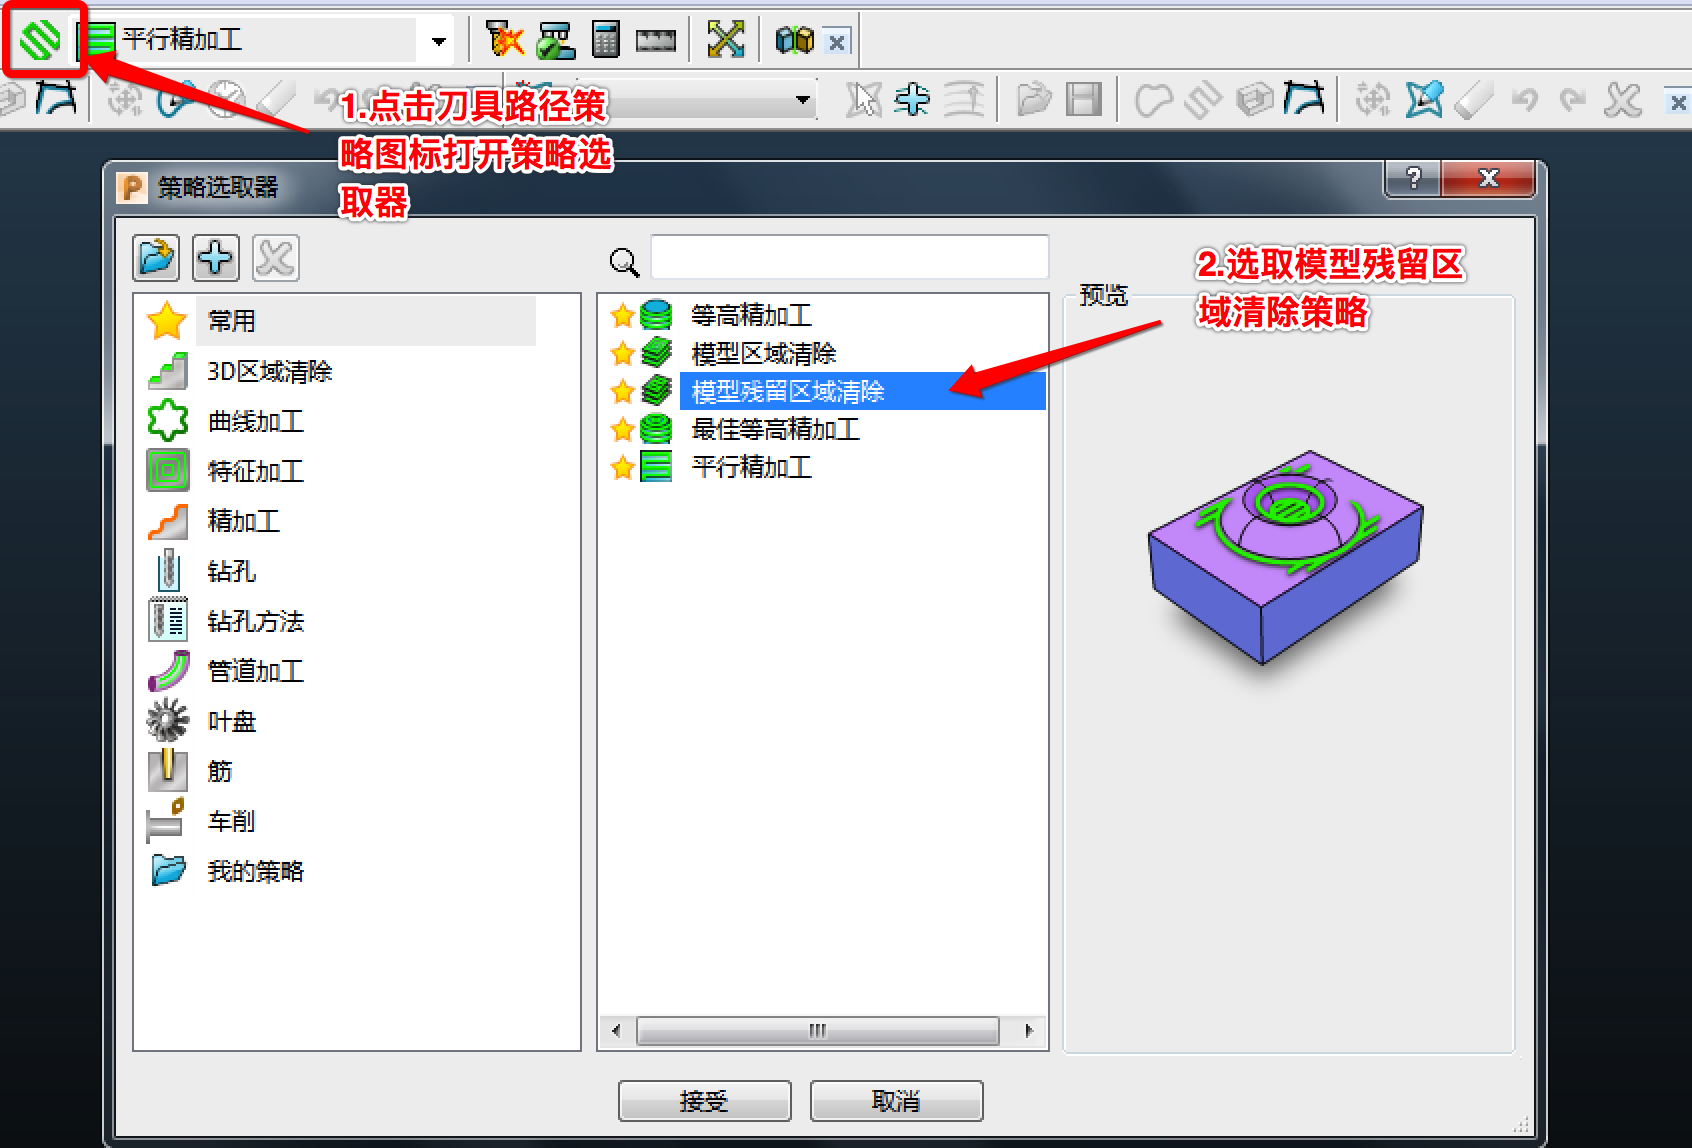Open the calculator icon in top toolbar
This screenshot has width=1692, height=1148.
606,40
